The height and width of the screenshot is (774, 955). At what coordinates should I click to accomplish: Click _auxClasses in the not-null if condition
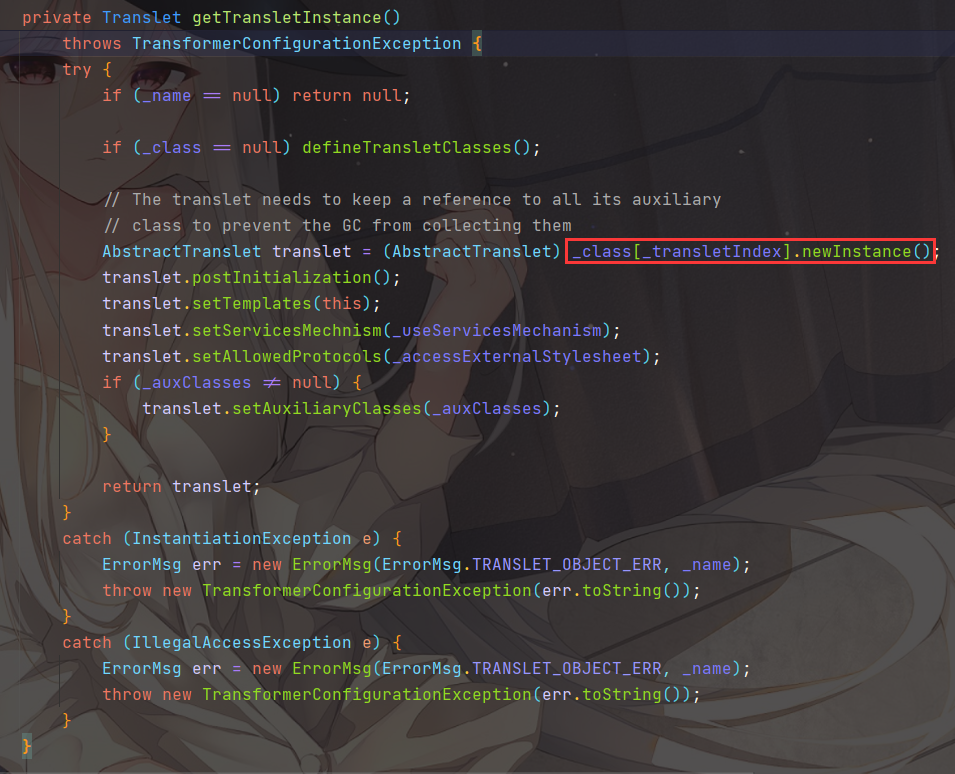click(x=196, y=382)
